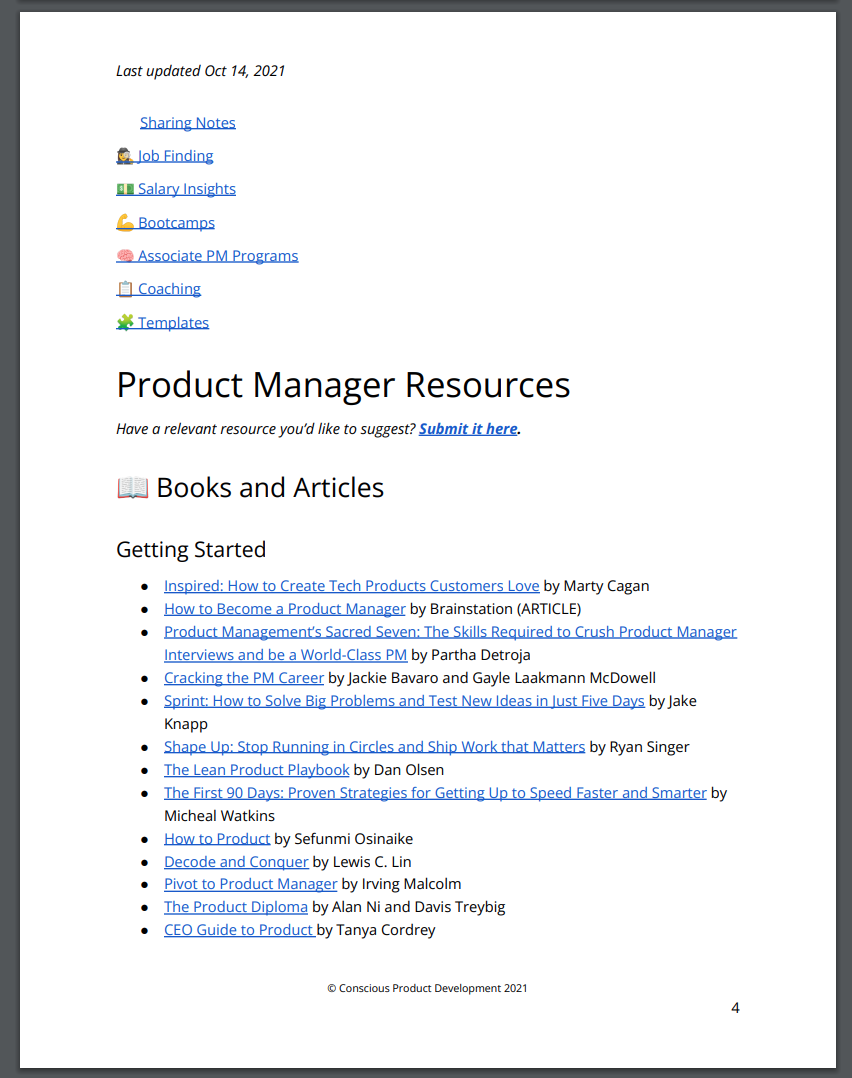Open the Sprint: How to Solve Big Problems link

[404, 701]
